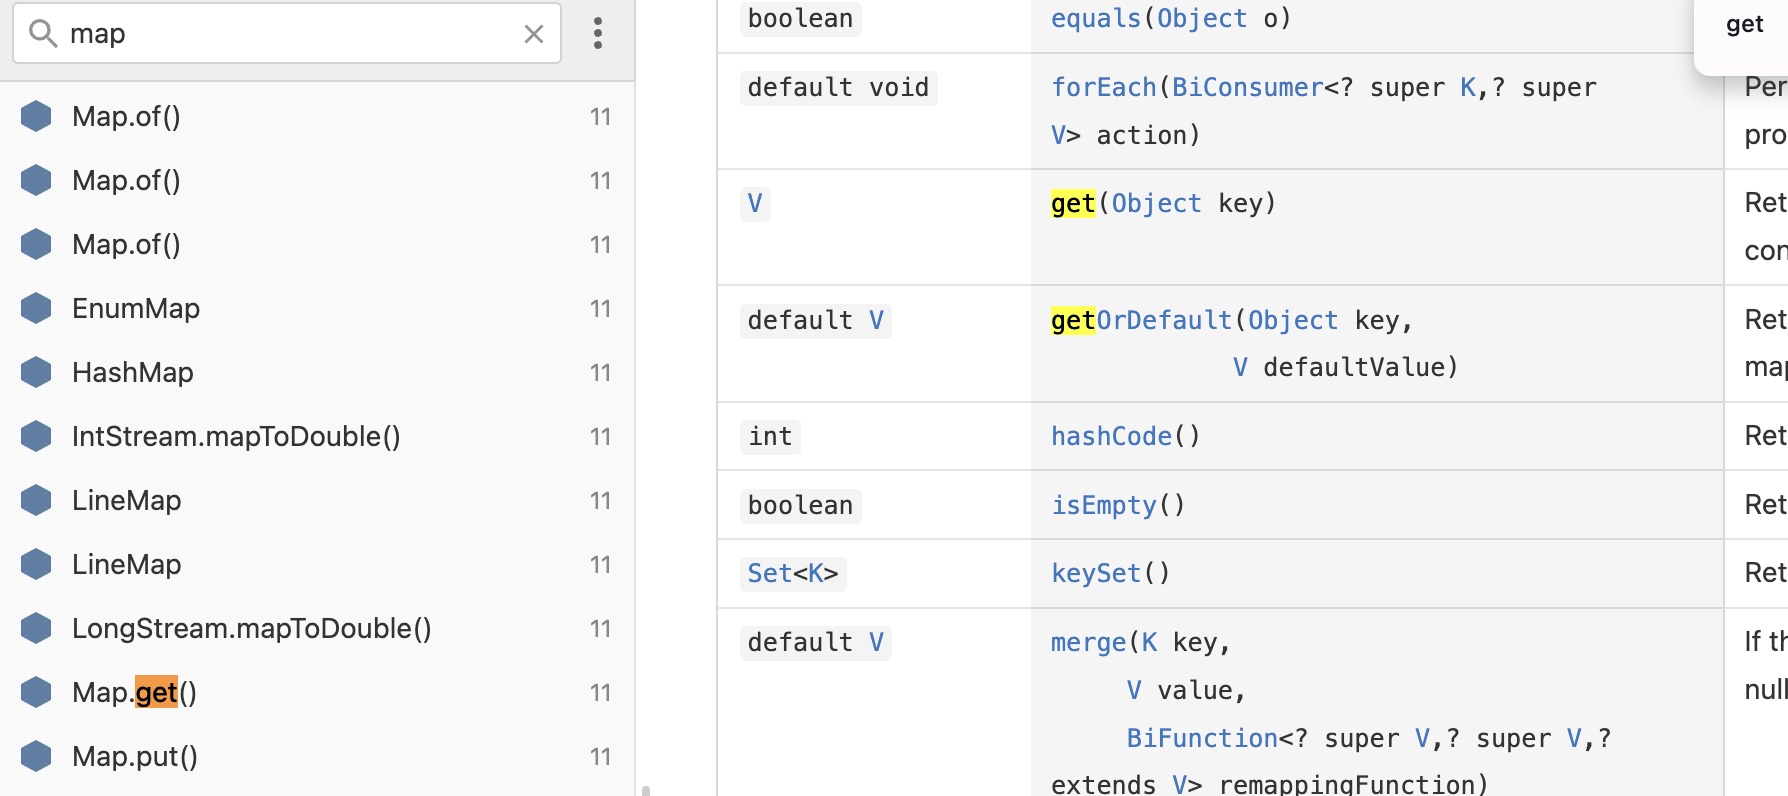Open the forEach method link
Screen dimensions: 1788x796
1103,87
